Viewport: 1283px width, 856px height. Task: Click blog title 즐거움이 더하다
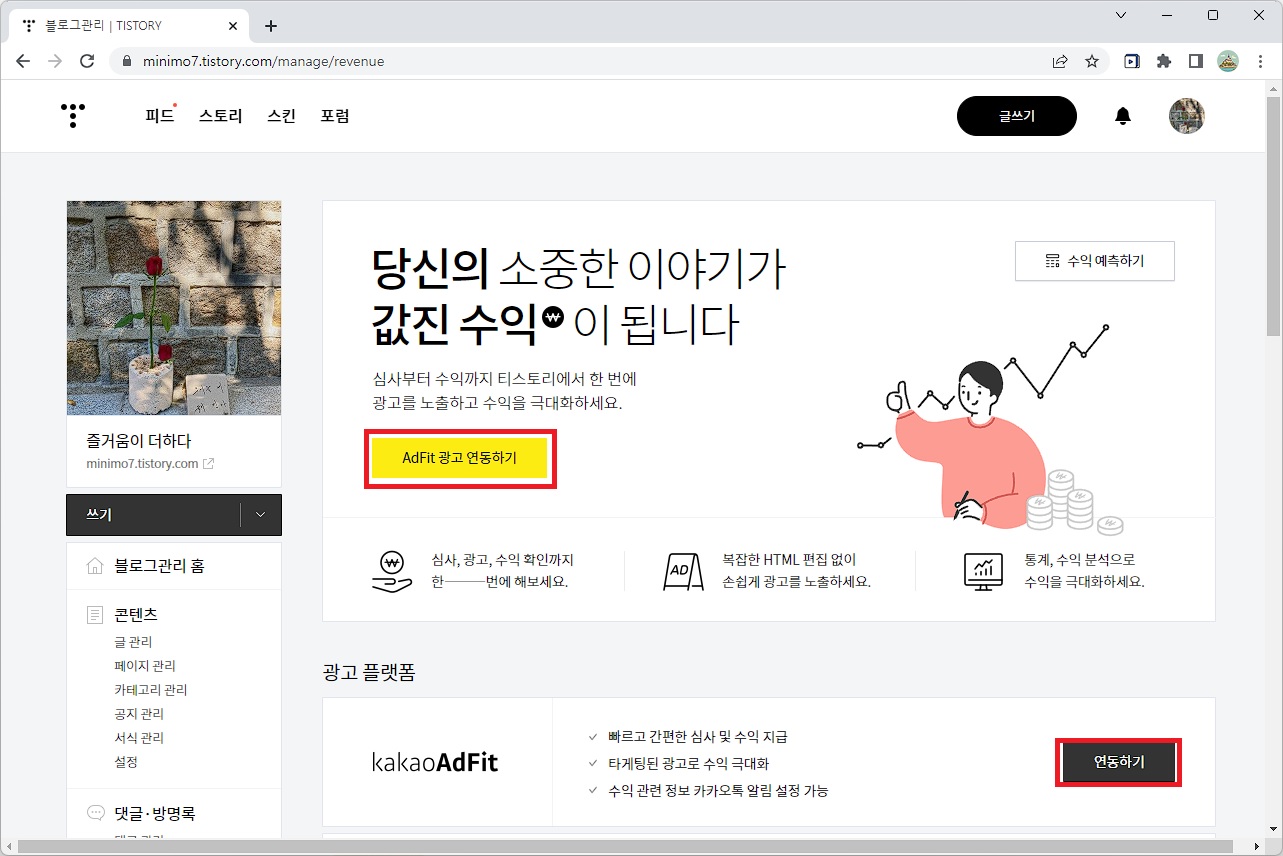139,441
